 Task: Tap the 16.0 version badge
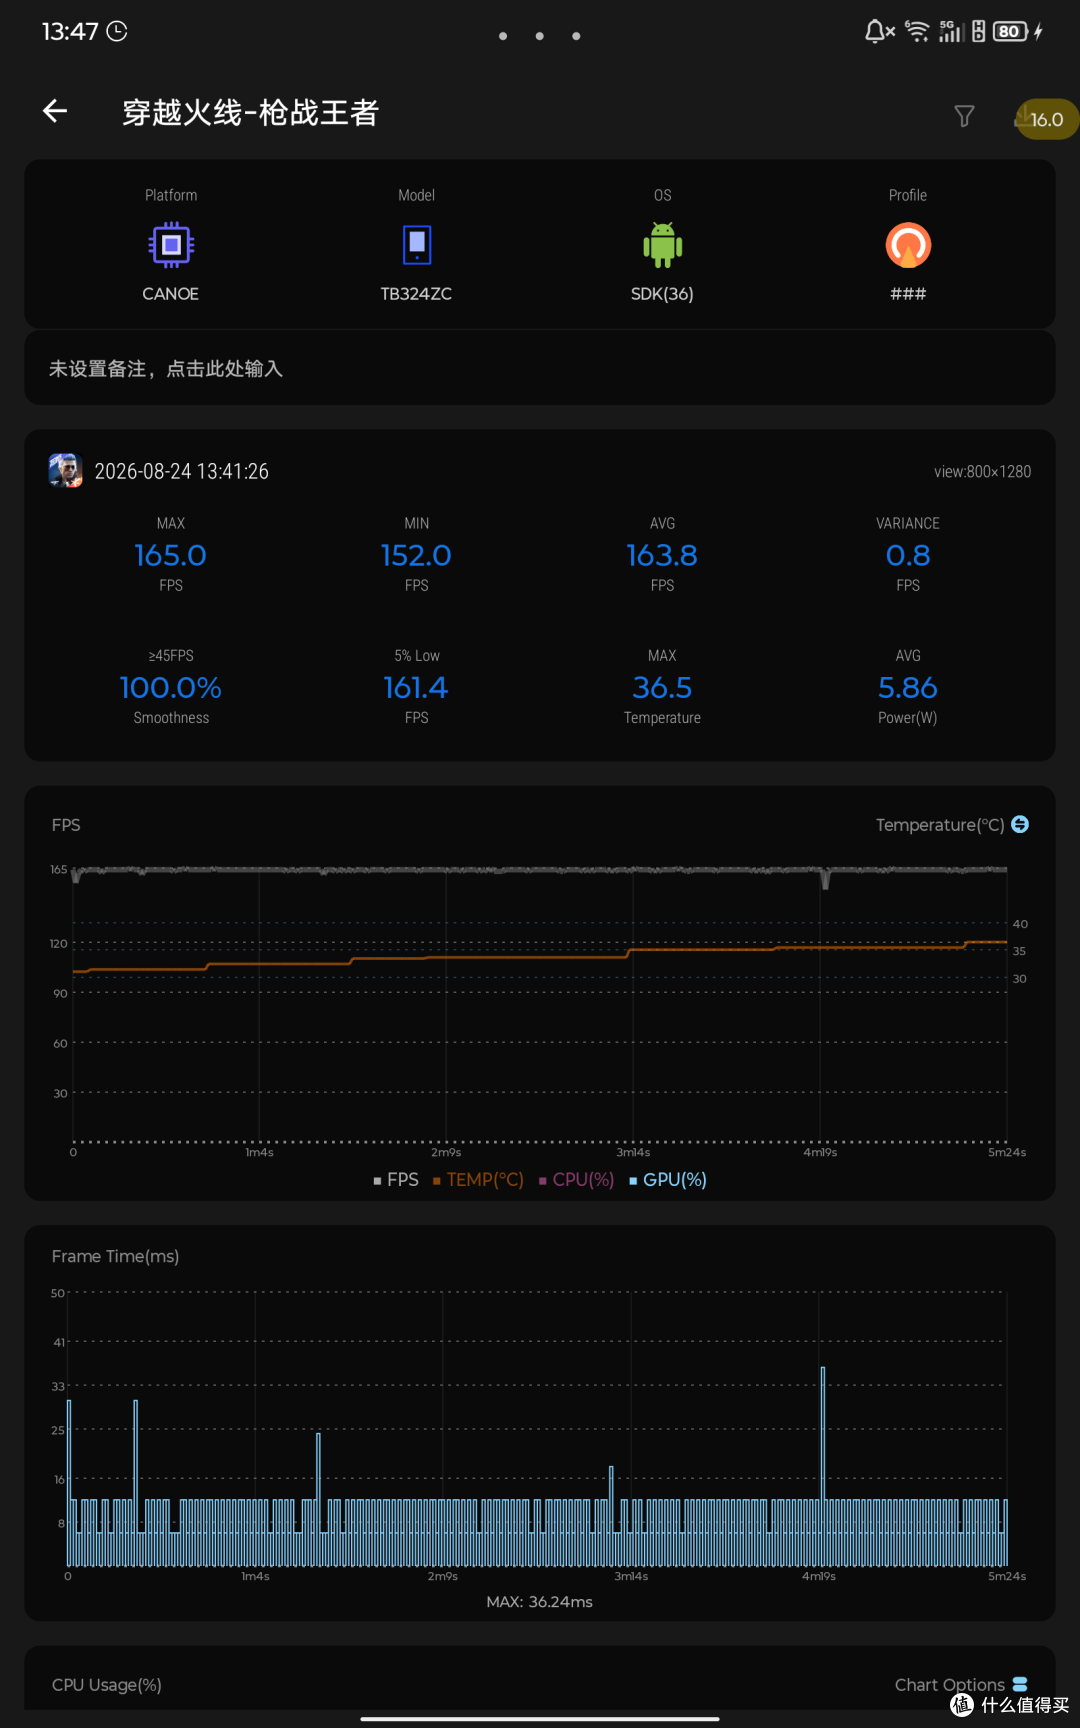[1045, 119]
